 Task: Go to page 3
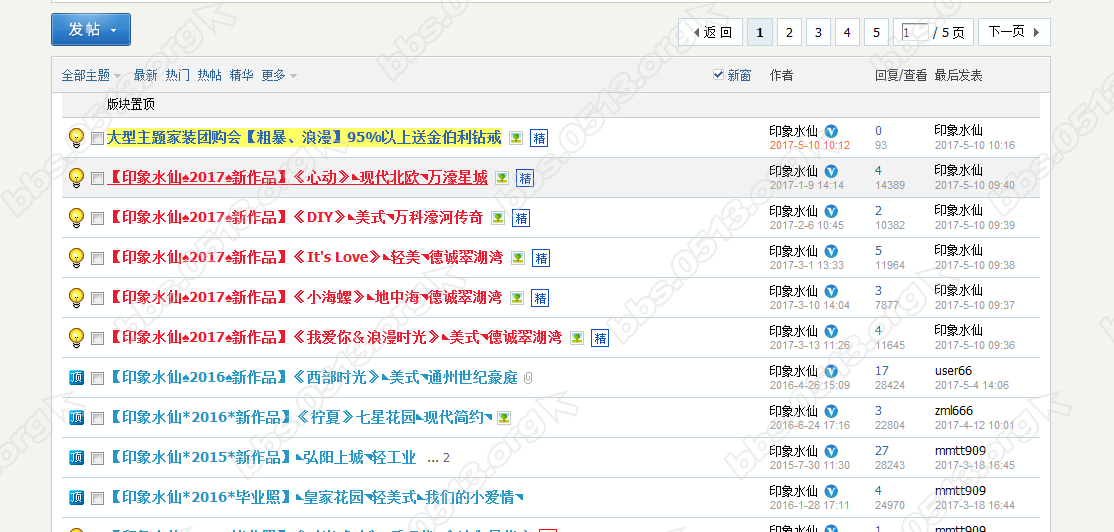point(818,32)
